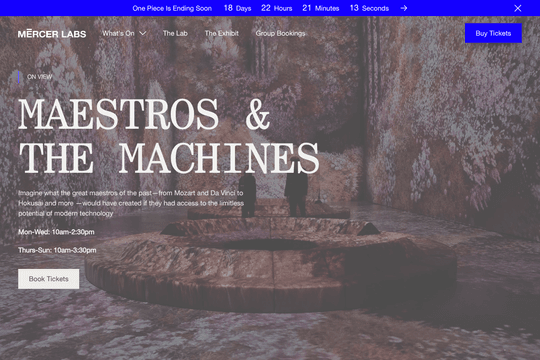Image resolution: width=540 pixels, height=360 pixels.
Task: Click the Thurs-Sun: 10am-3:30pm hours text
Action: tap(57, 250)
